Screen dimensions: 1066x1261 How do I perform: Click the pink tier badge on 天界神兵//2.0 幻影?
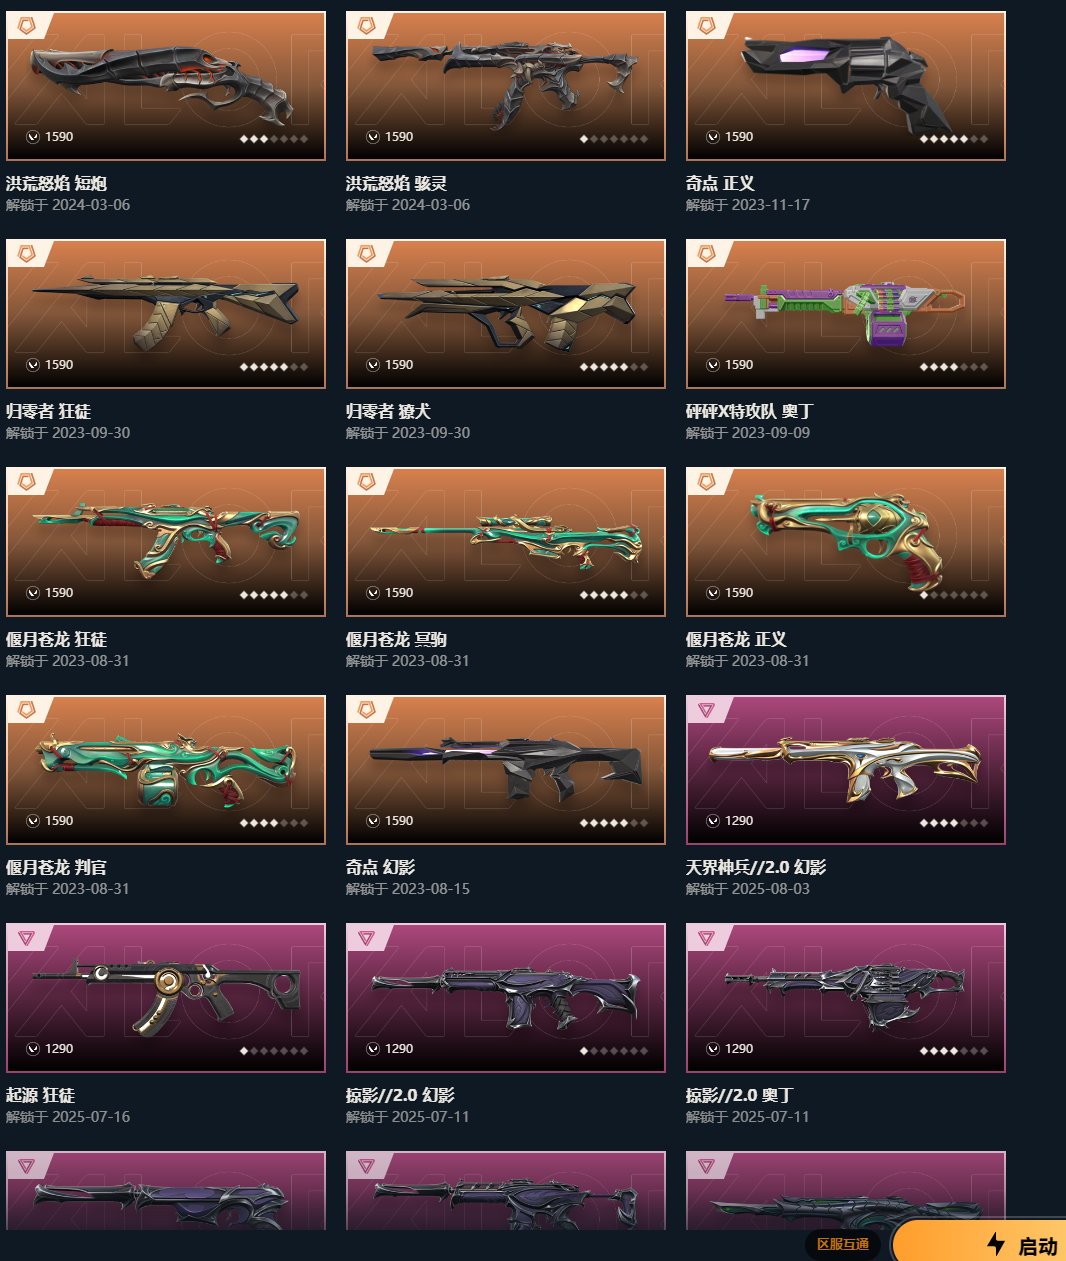[x=707, y=710]
